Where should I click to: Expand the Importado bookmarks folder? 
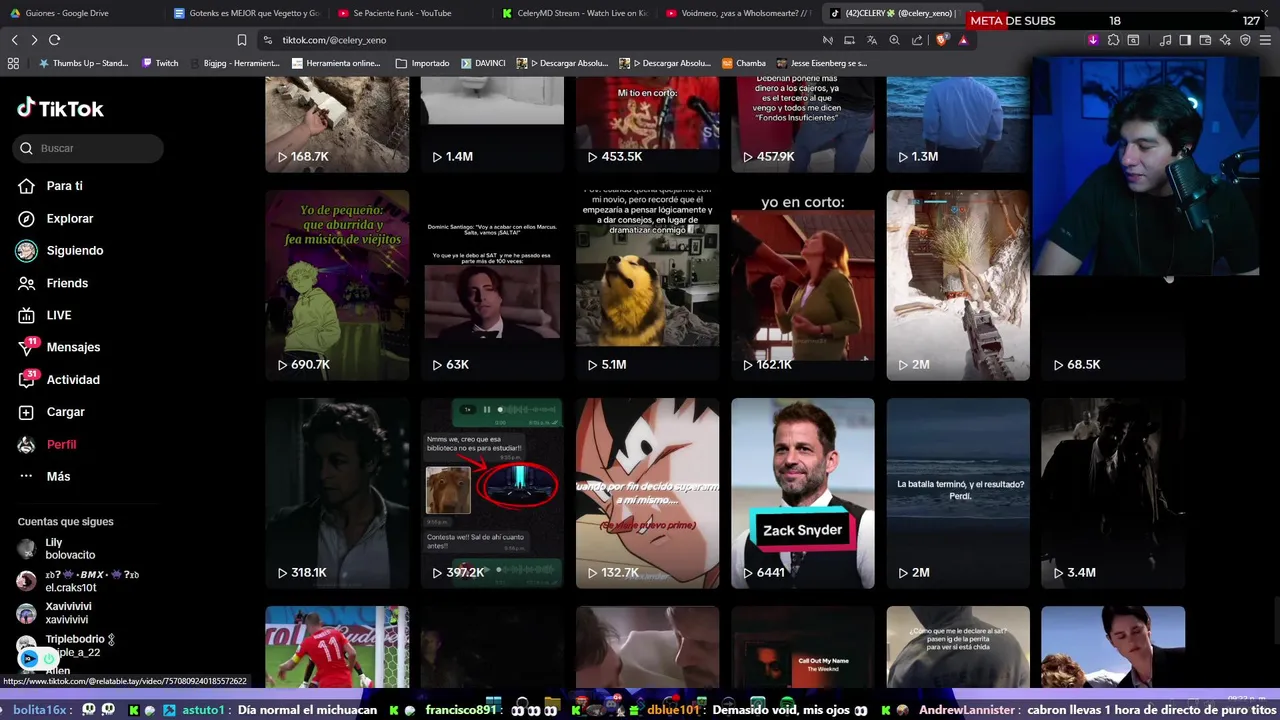pos(423,63)
